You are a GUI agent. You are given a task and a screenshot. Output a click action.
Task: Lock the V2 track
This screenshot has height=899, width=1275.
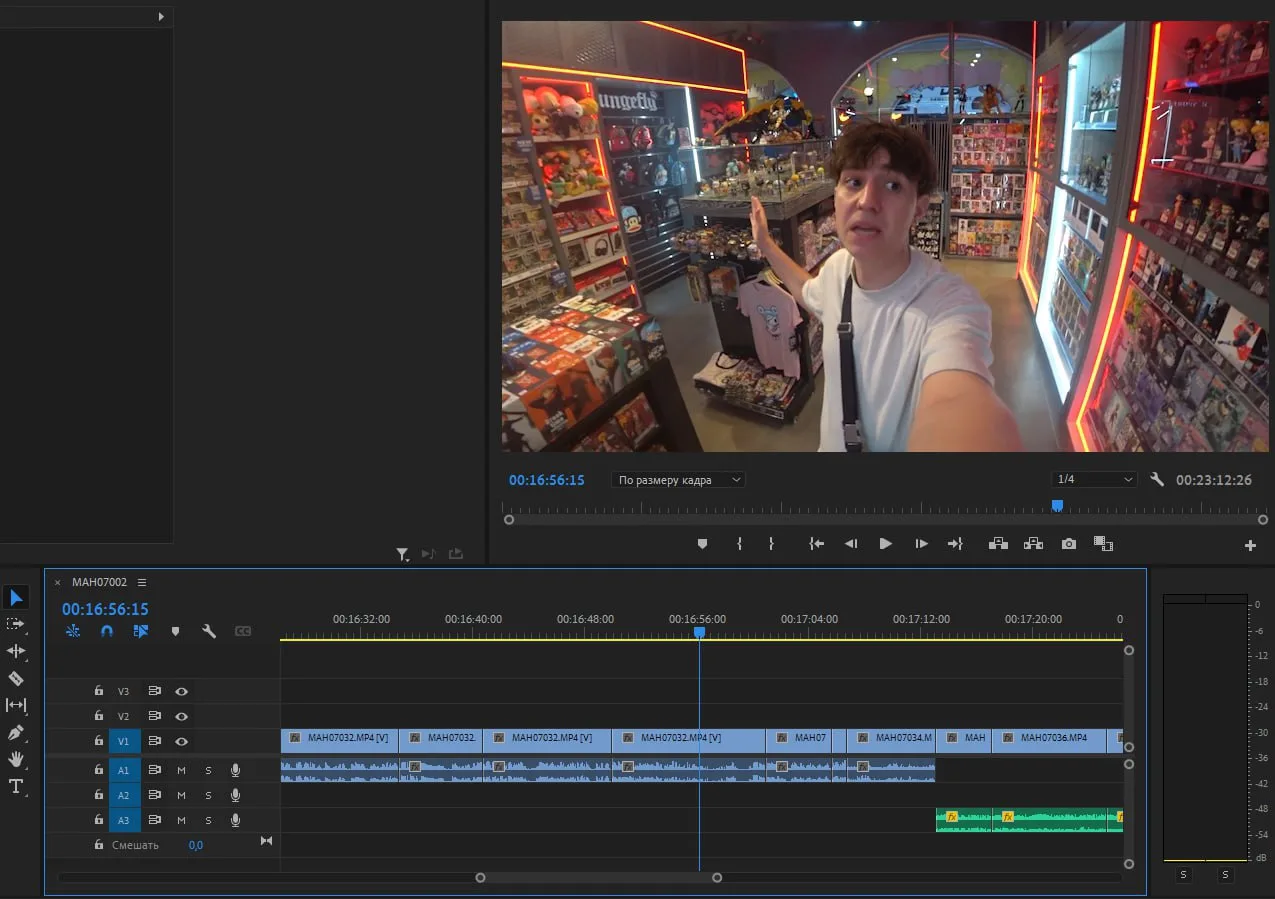(x=98, y=716)
